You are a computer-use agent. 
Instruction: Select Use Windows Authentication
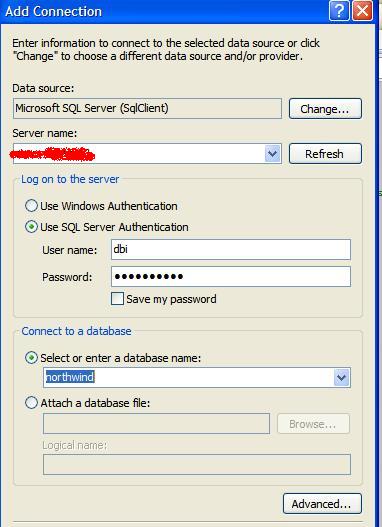pos(31,206)
